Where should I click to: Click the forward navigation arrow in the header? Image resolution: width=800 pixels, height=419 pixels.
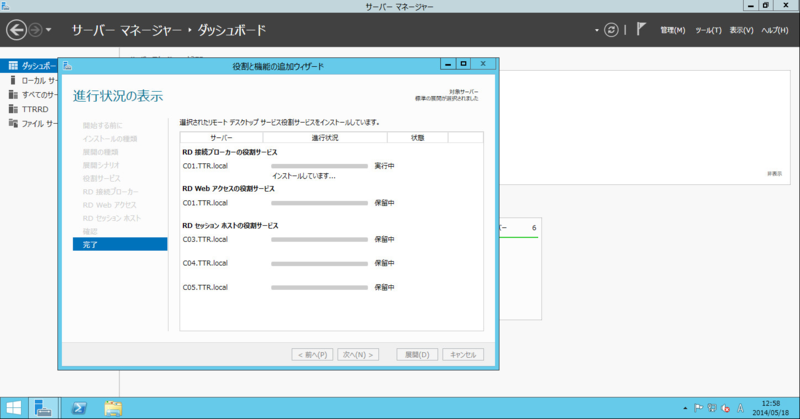[35, 30]
